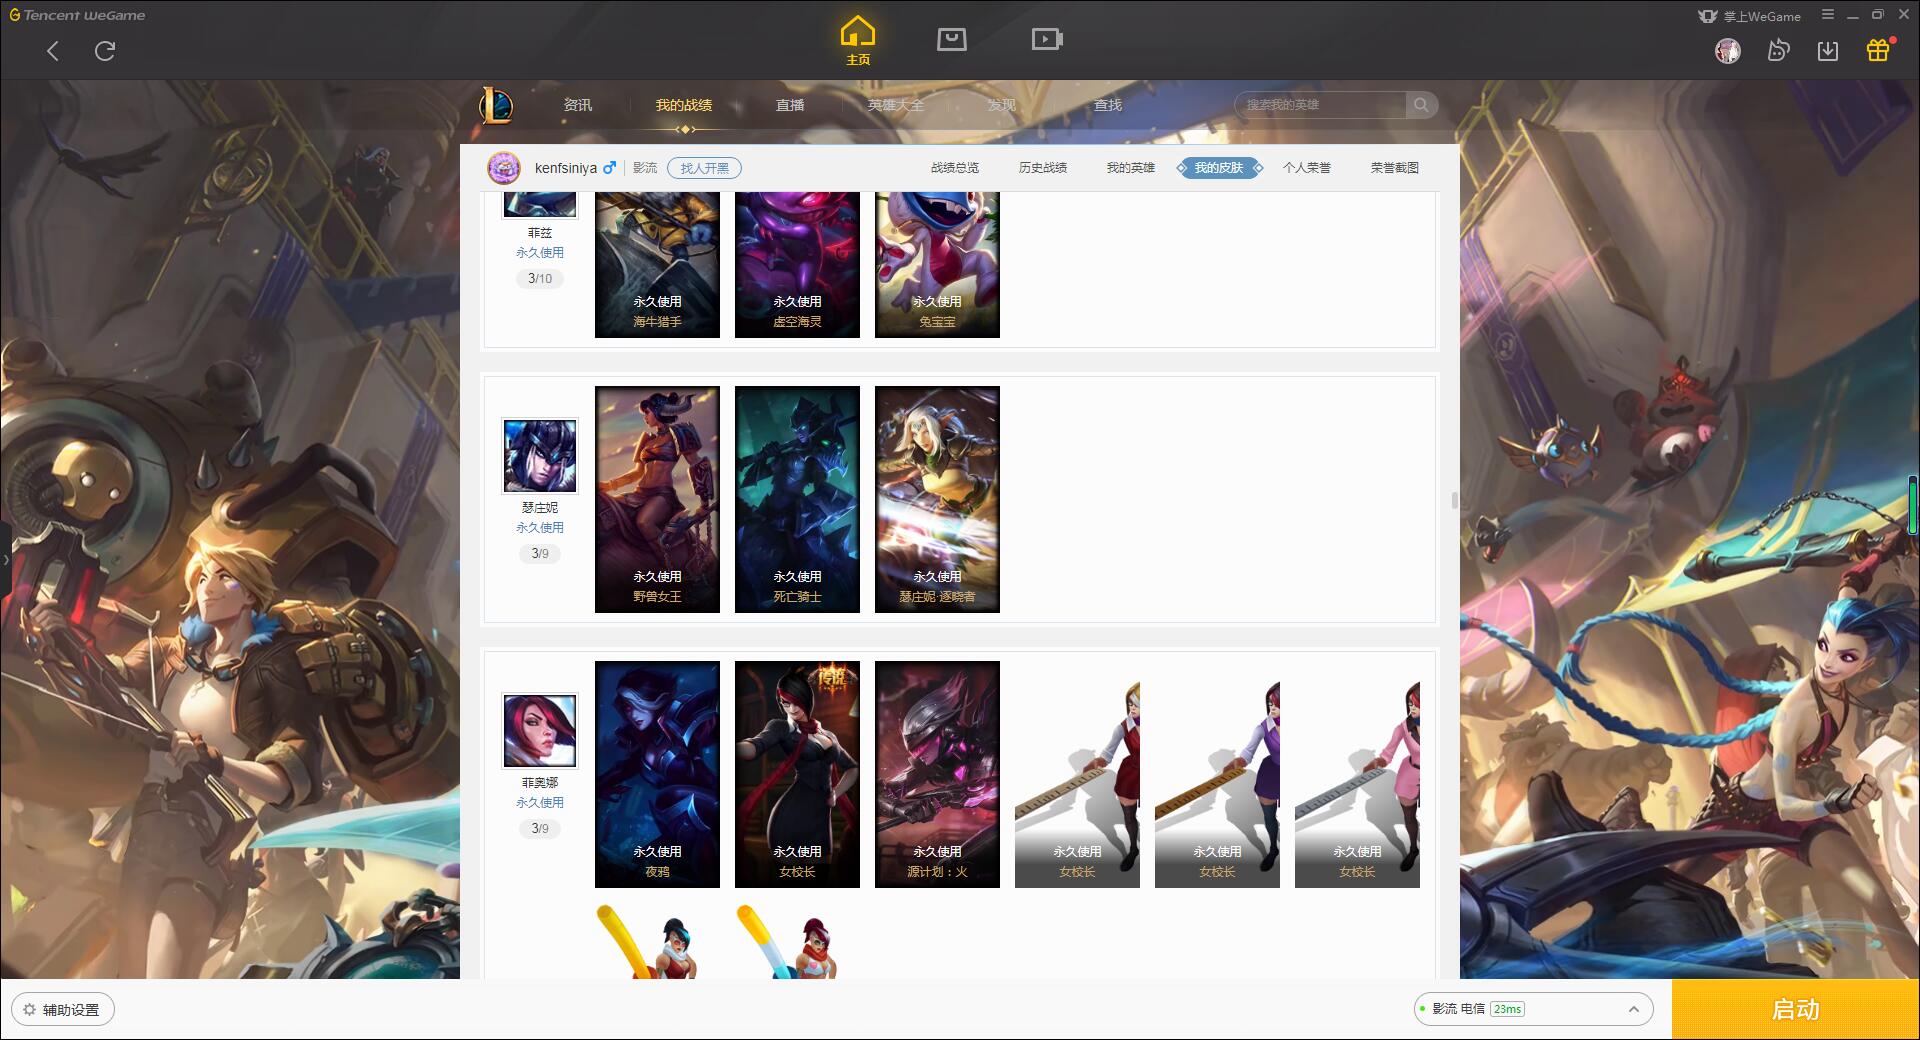Open the 资讯 nav tab
The image size is (1920, 1040).
pyautogui.click(x=577, y=105)
